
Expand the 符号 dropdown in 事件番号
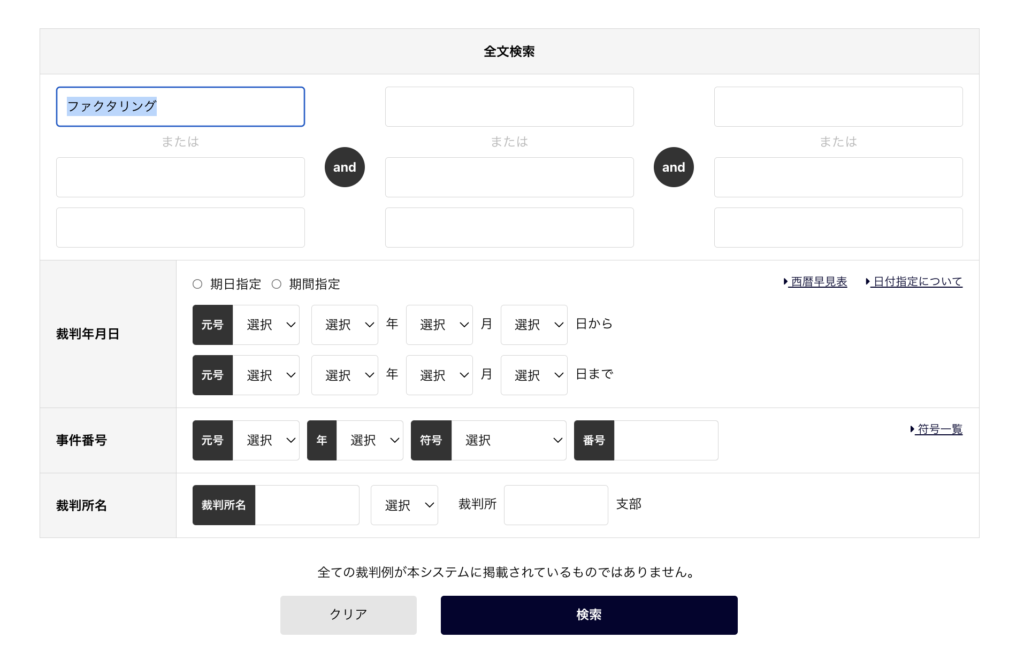coord(508,440)
